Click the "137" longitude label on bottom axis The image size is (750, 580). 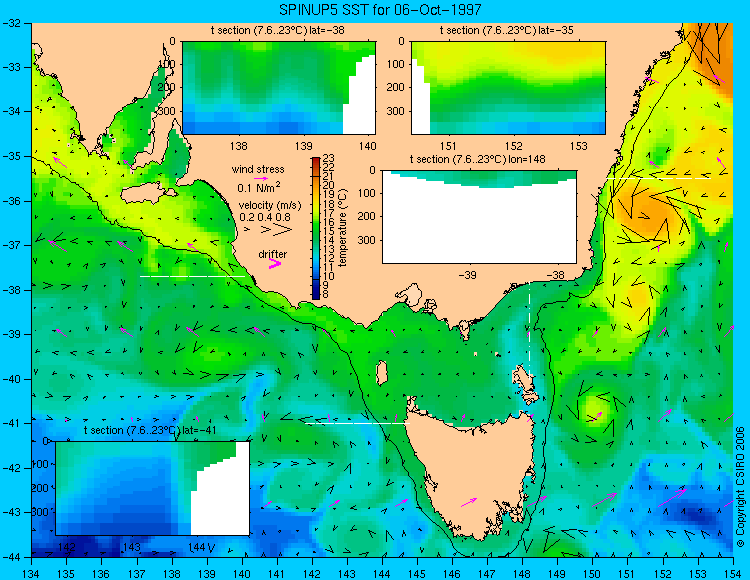(x=137, y=574)
